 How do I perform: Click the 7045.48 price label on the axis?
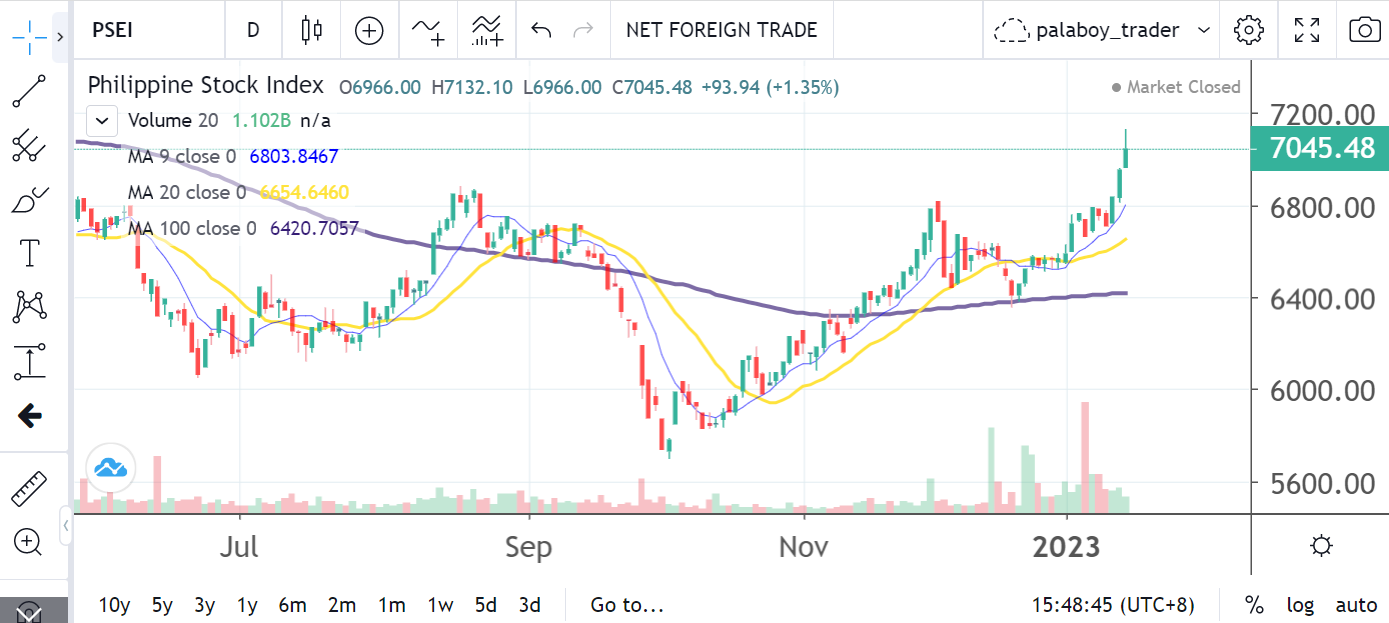point(1318,148)
